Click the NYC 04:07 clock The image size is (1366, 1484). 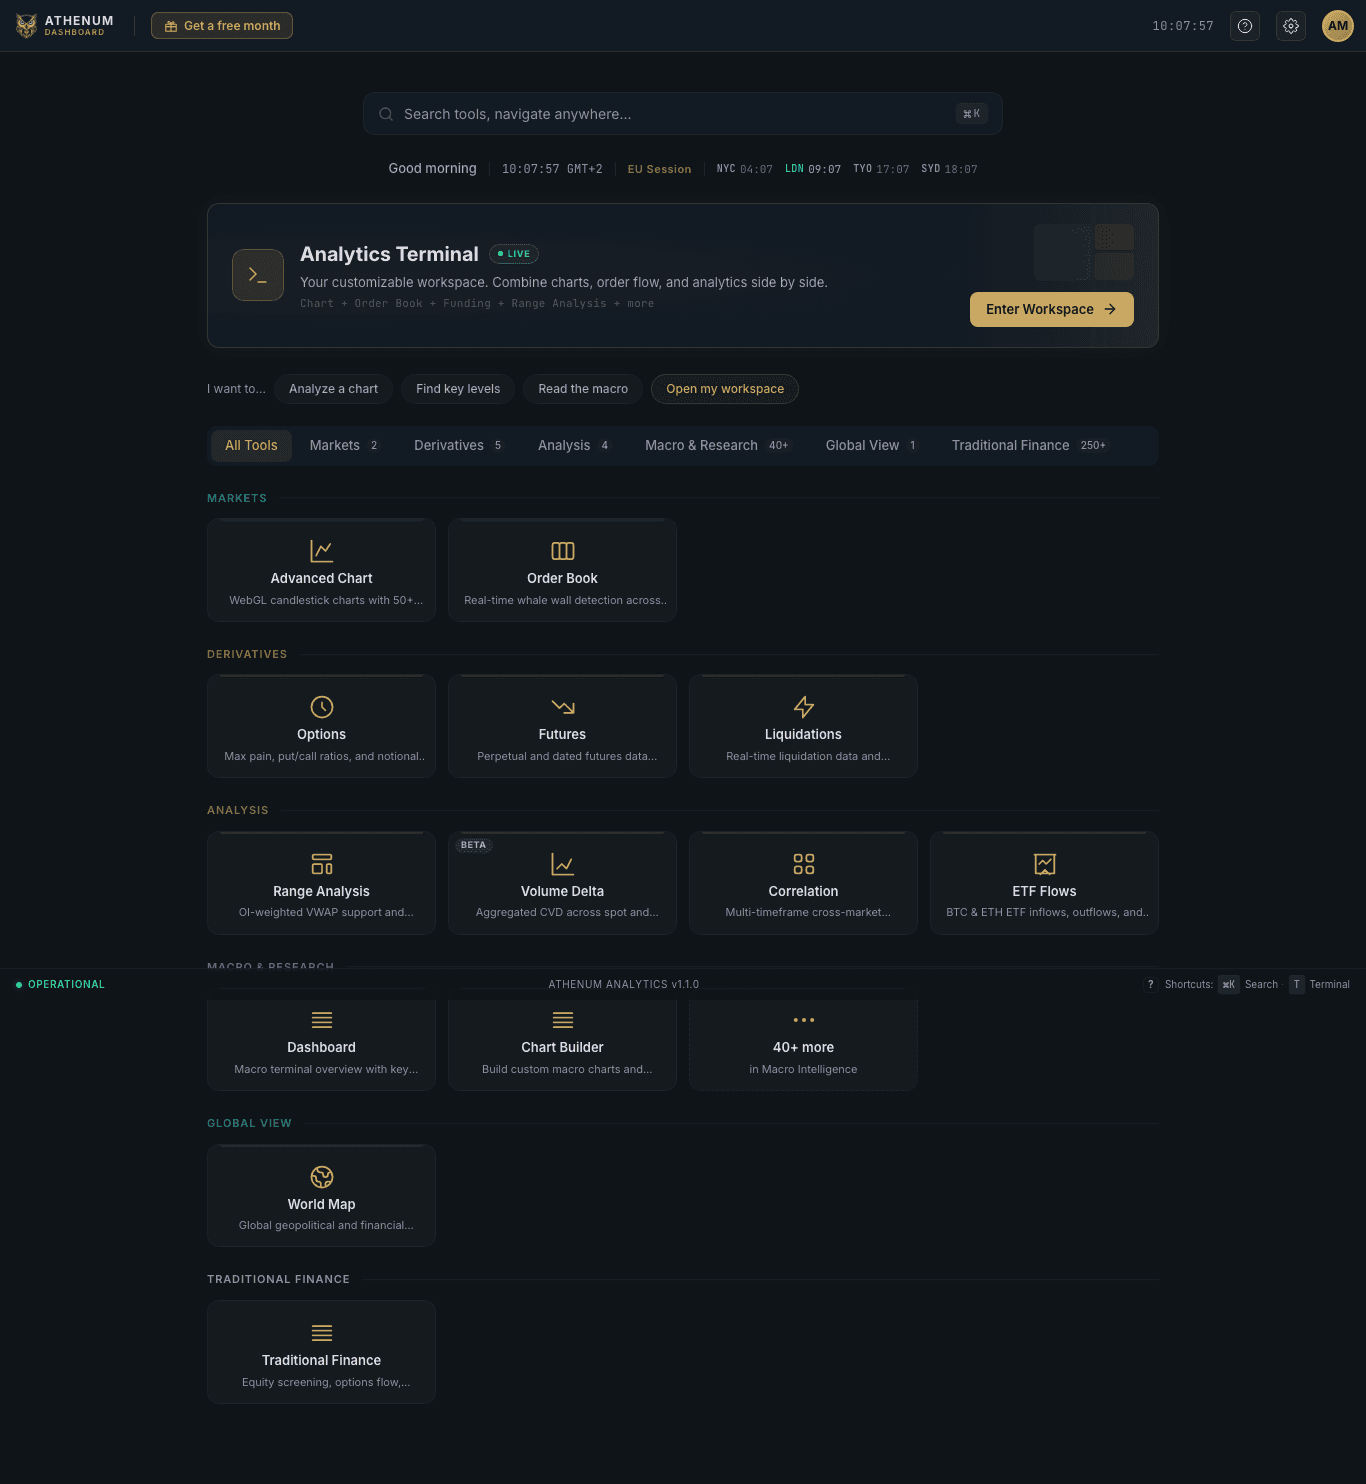pyautogui.click(x=744, y=169)
